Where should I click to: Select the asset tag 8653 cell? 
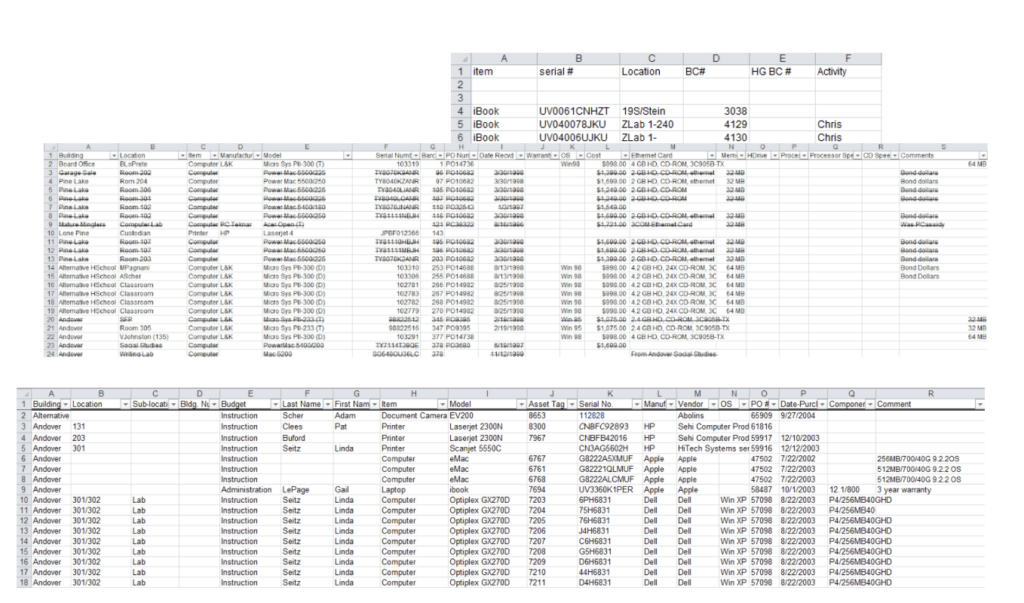(x=551, y=416)
